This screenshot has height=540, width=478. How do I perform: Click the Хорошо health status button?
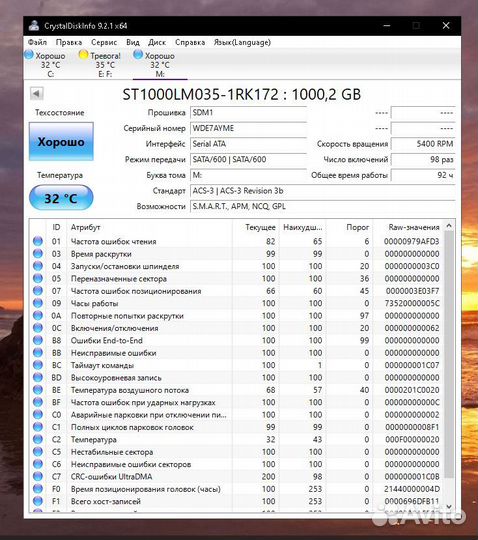61,142
